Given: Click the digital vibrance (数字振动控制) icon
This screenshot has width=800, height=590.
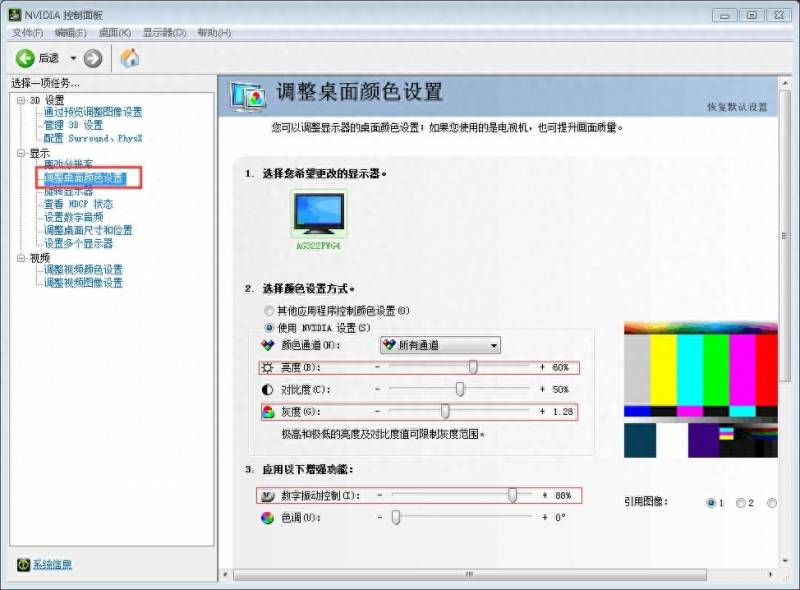Looking at the screenshot, I should click(x=267, y=496).
